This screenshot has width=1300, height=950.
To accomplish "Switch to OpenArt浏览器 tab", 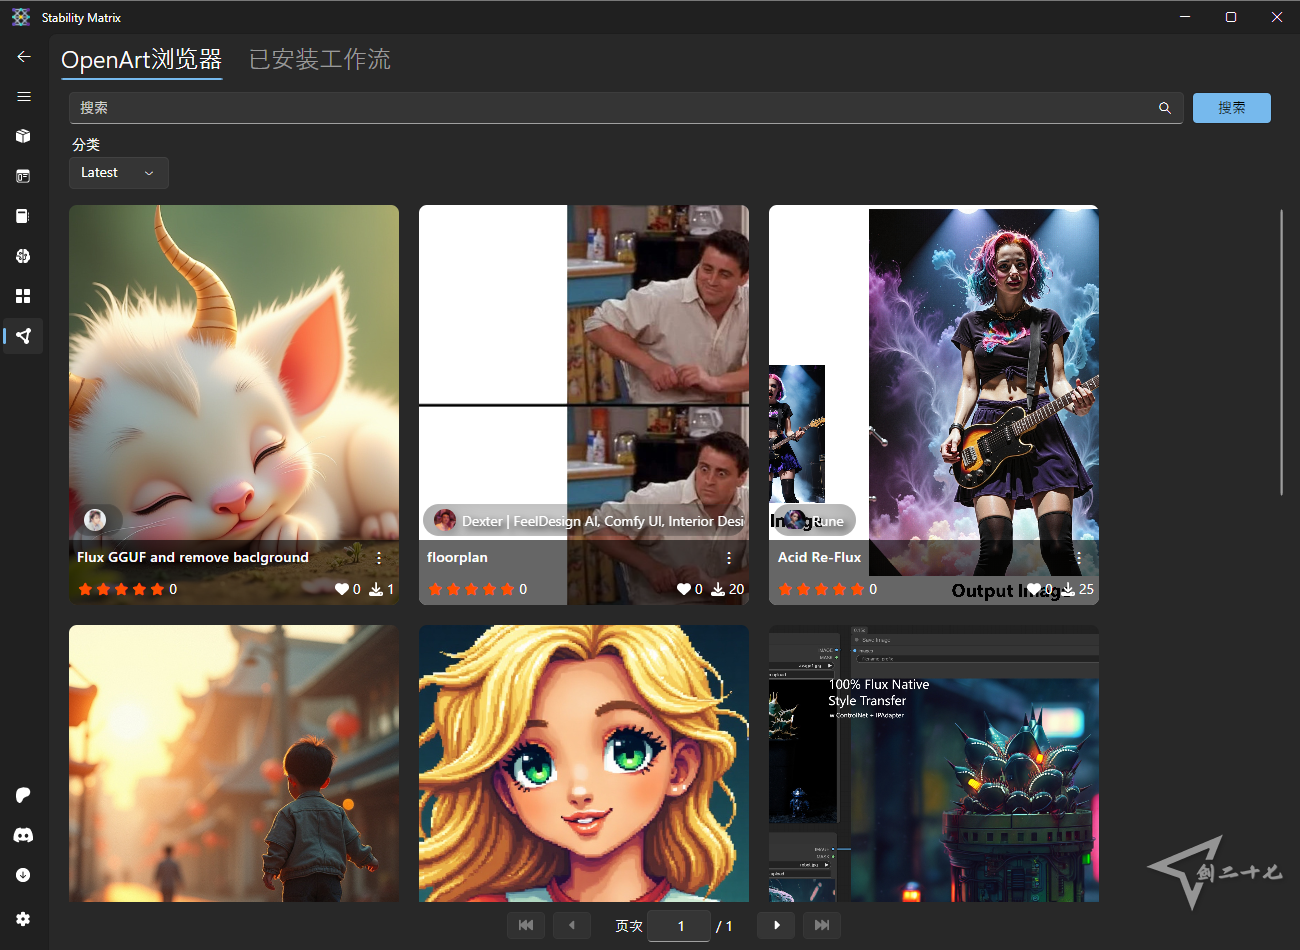I will 141,60.
